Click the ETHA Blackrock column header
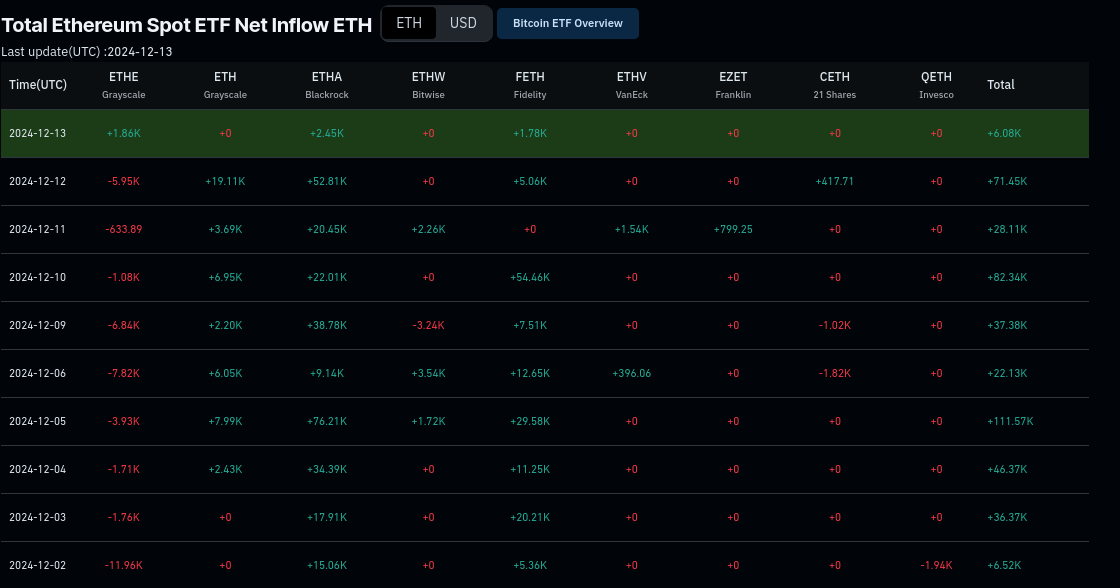This screenshot has height=588, width=1120. click(x=327, y=85)
